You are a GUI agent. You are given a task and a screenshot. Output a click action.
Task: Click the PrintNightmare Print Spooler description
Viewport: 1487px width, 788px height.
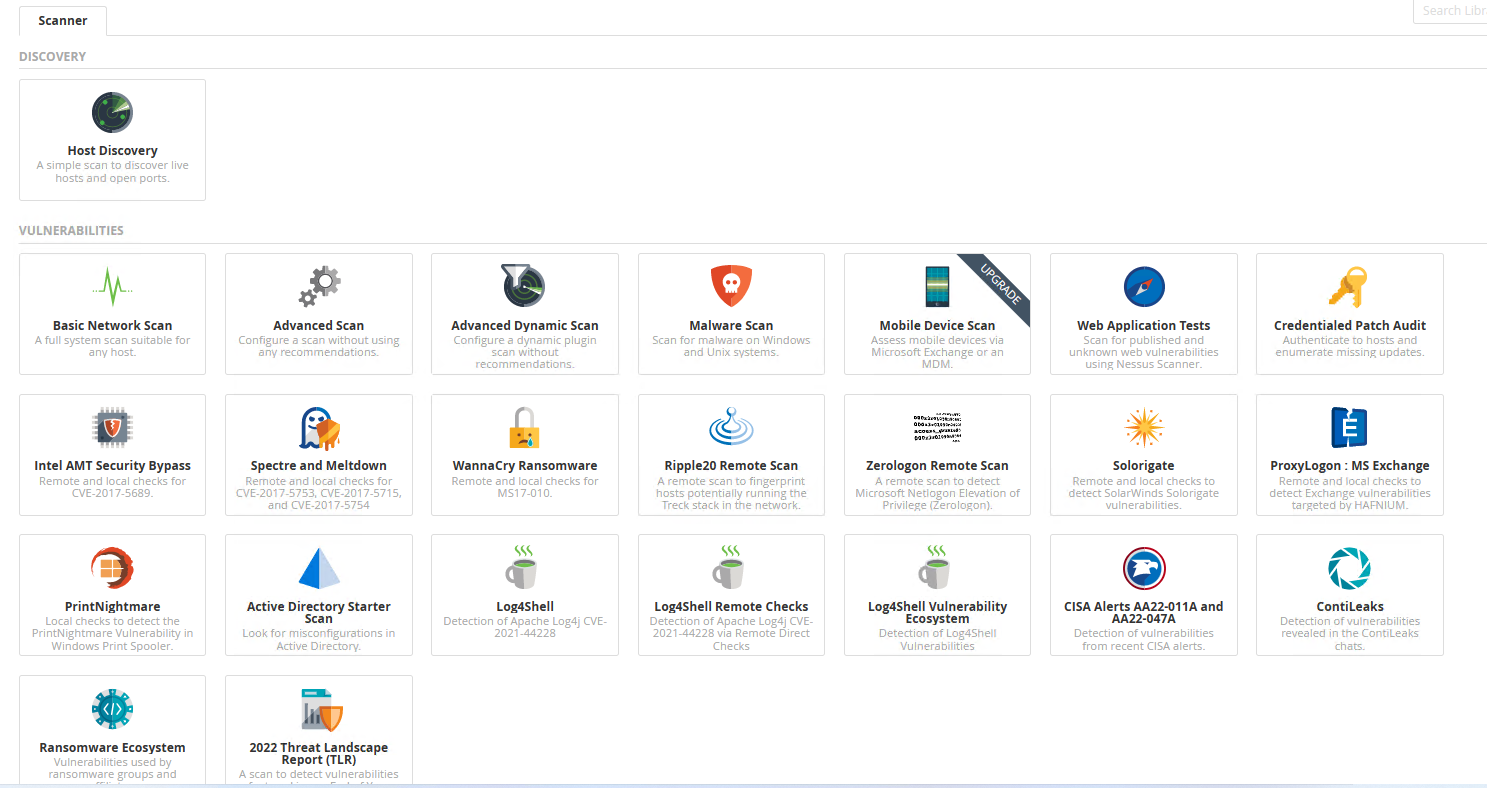112,634
